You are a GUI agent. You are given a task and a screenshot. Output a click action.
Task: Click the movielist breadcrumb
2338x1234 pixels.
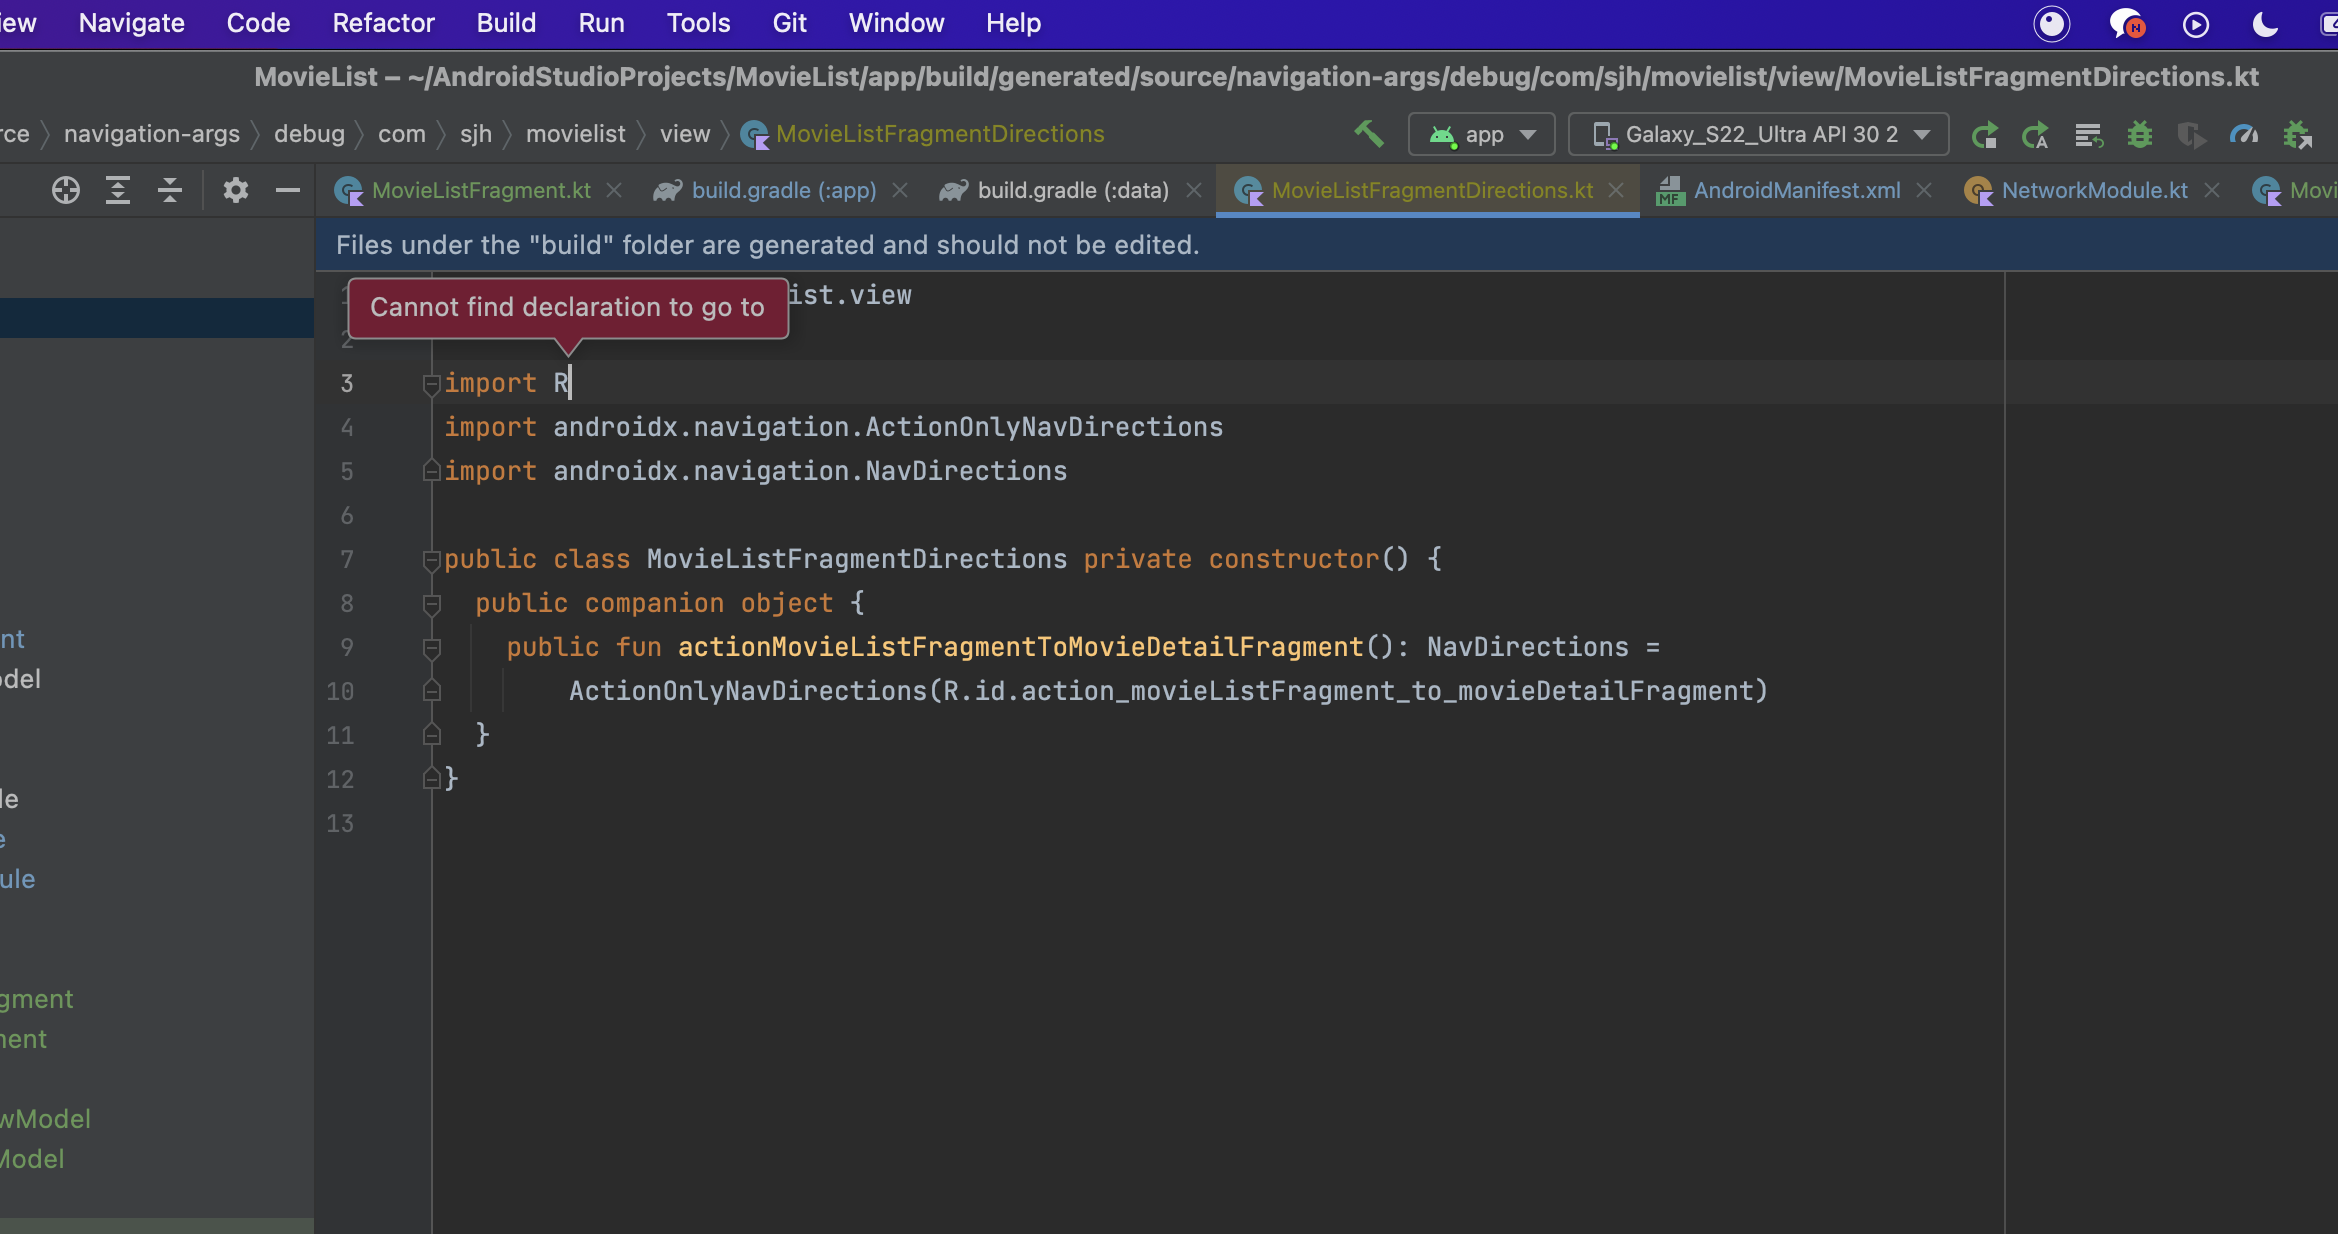click(576, 134)
